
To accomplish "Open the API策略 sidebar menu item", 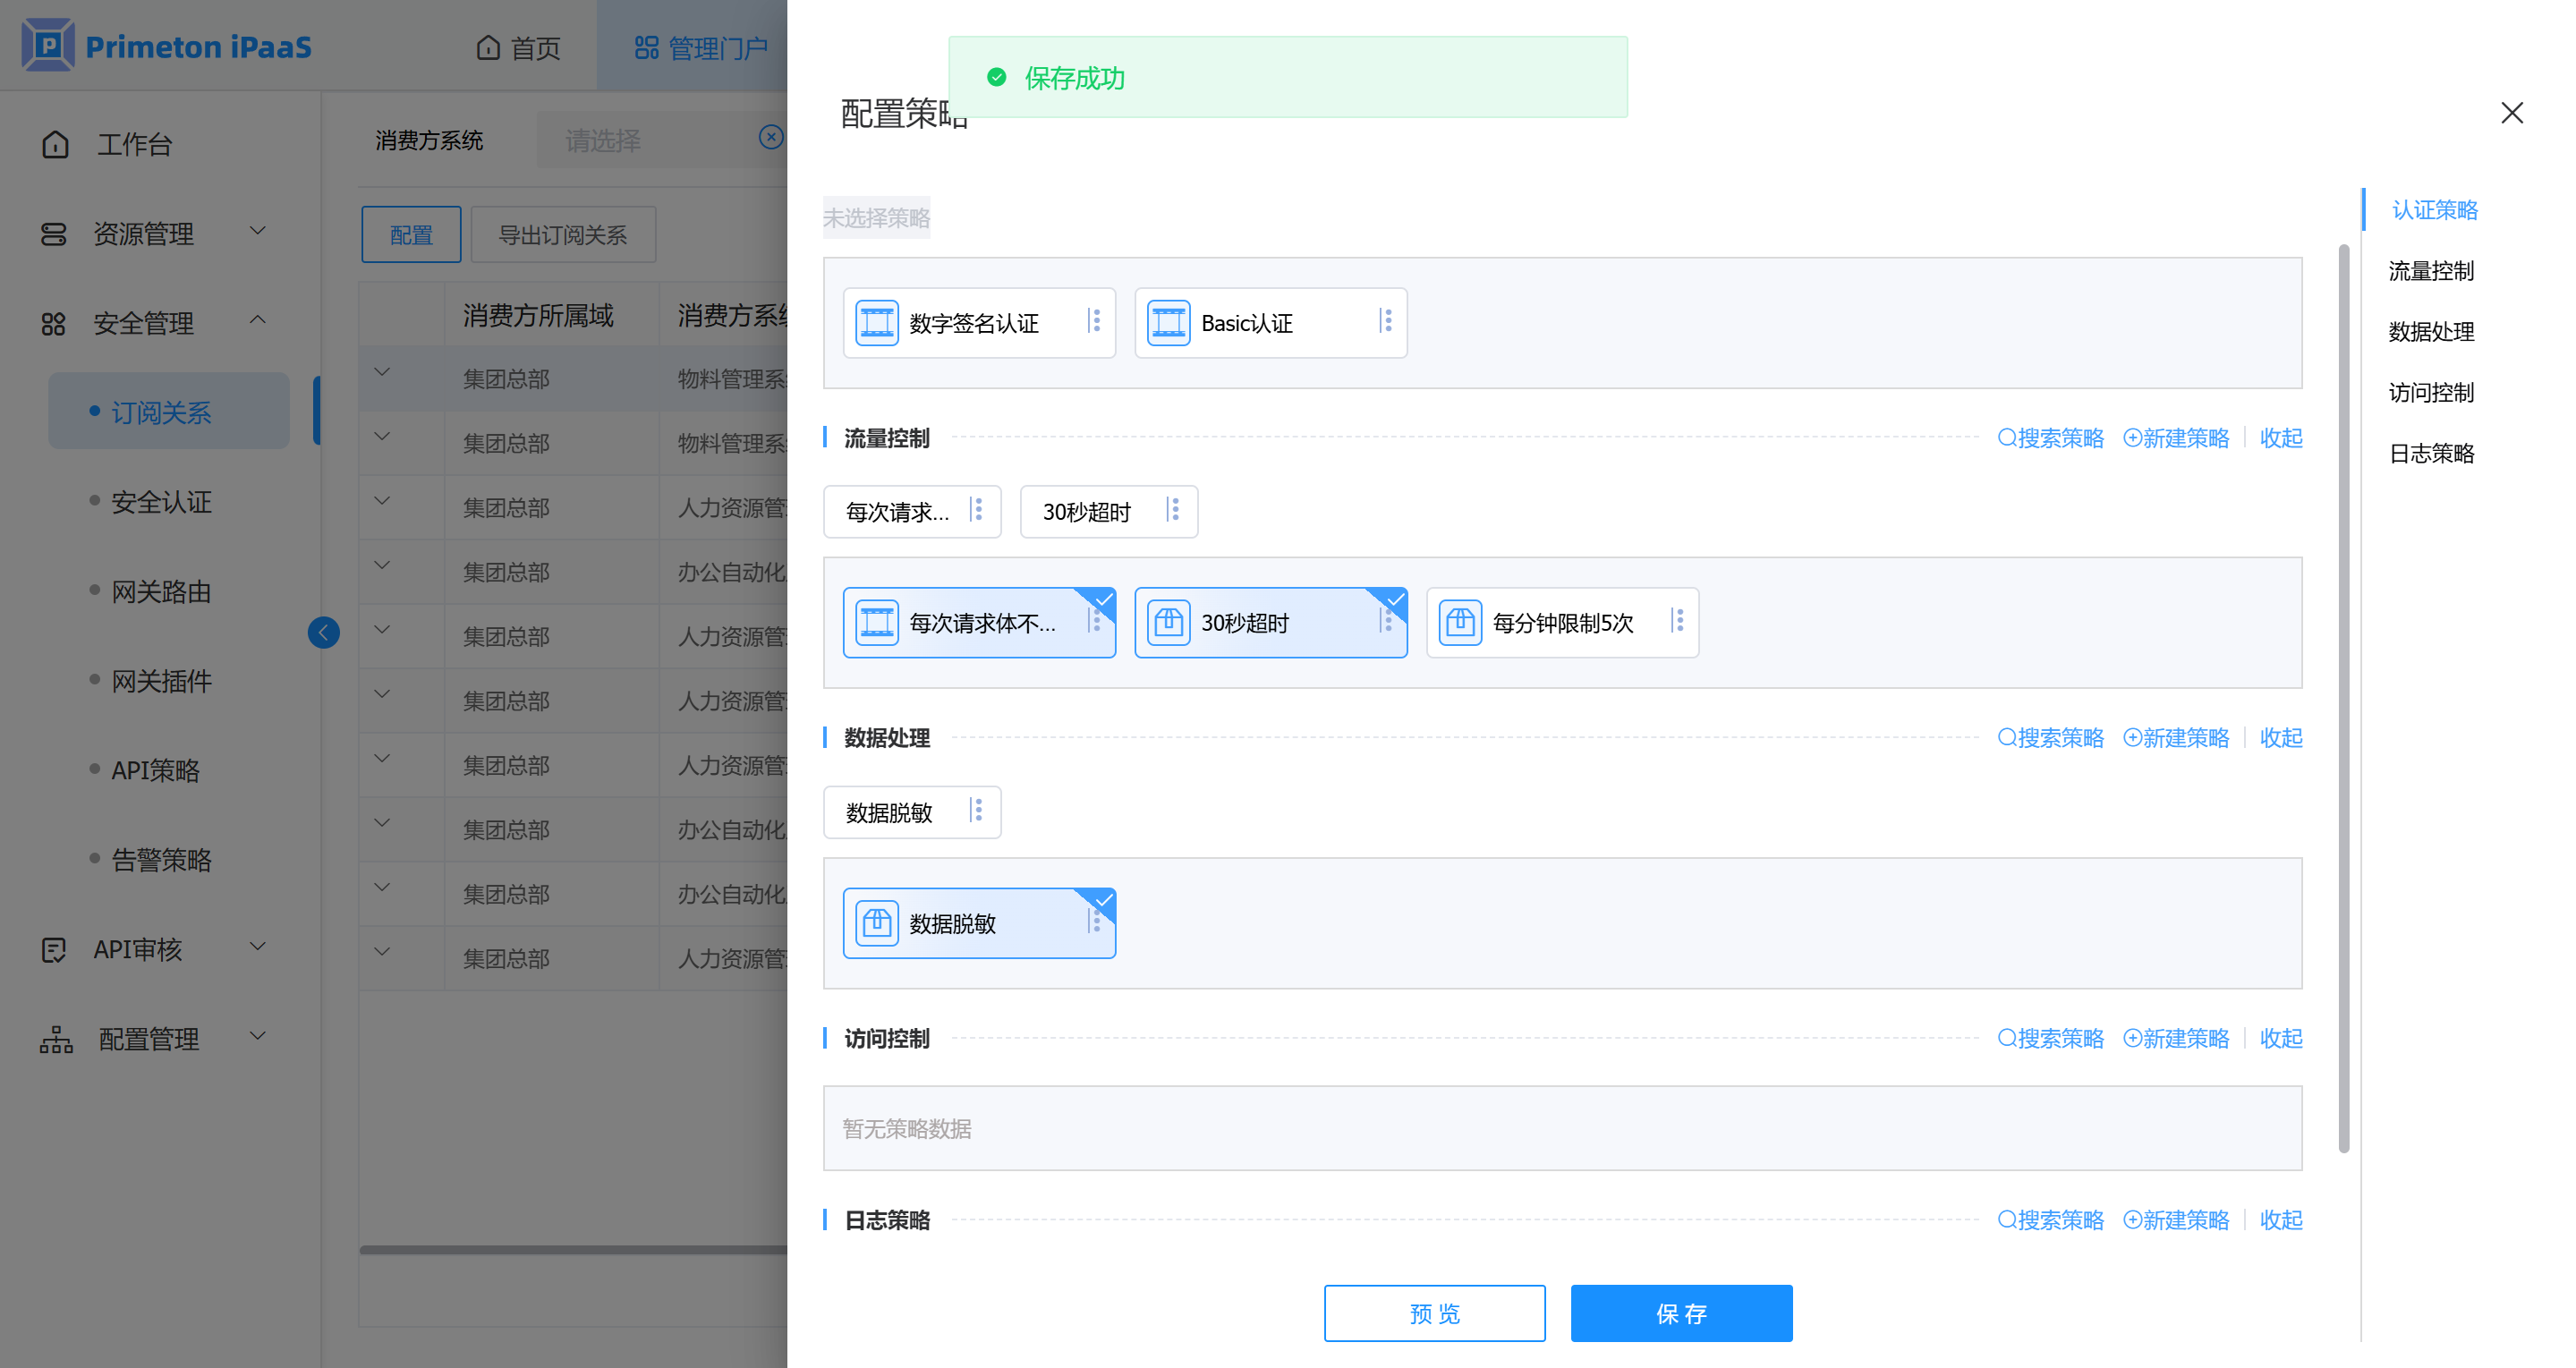I will coord(155,770).
